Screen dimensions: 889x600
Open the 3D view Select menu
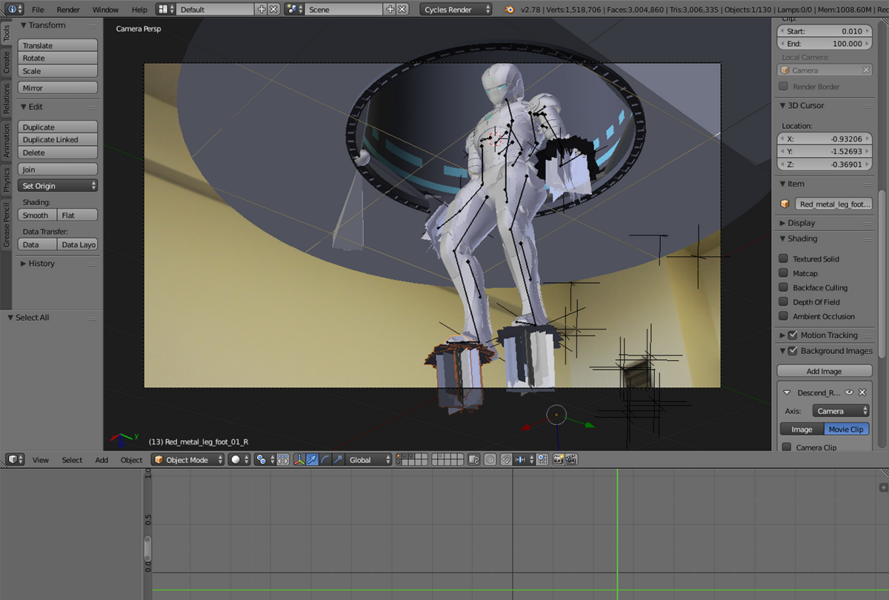(x=72, y=459)
